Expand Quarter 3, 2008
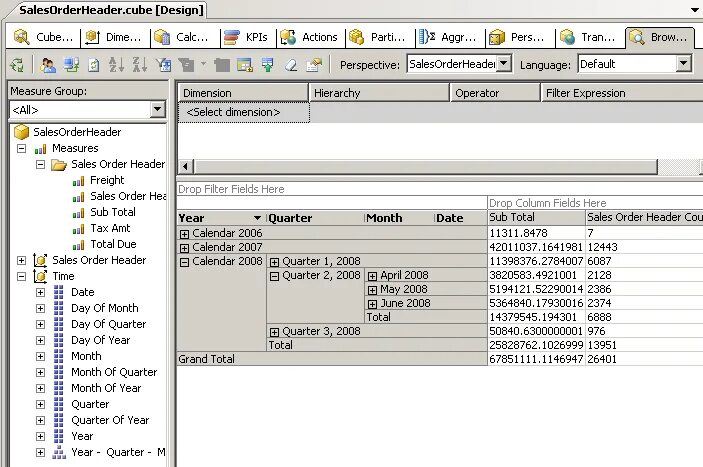 pos(274,332)
